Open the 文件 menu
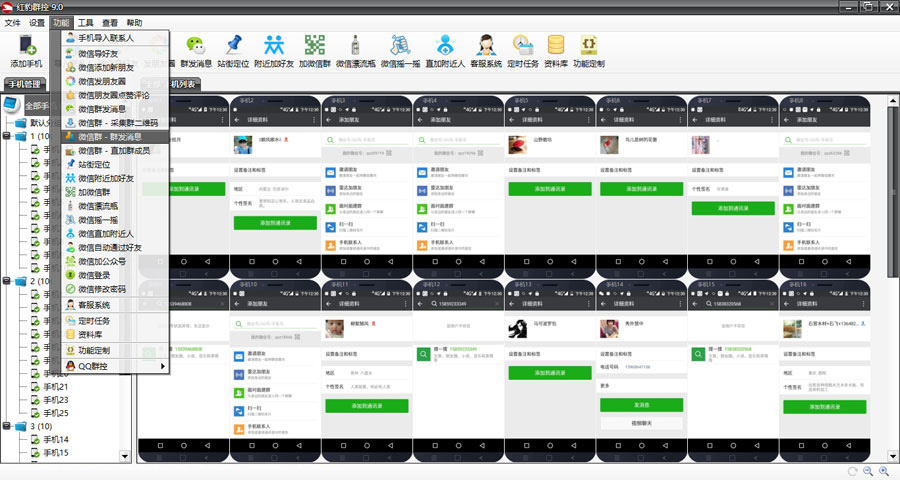This screenshot has width=900, height=480. click(12, 23)
